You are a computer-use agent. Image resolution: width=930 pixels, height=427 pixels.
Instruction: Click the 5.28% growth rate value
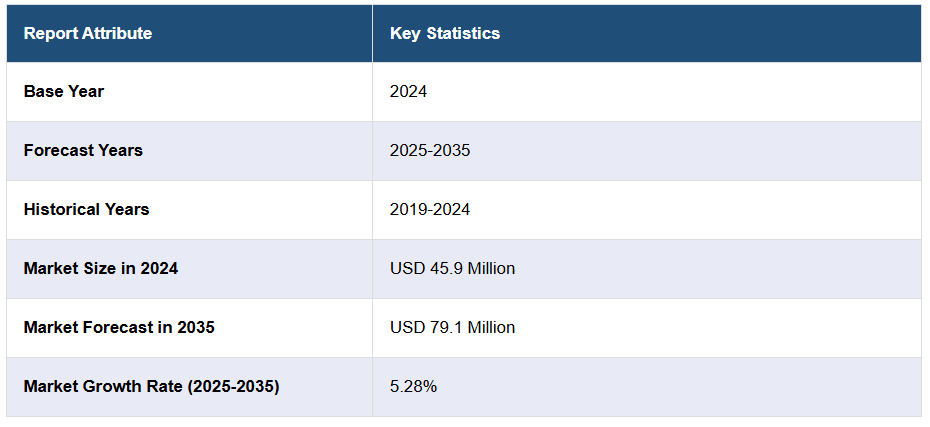[x=413, y=386]
